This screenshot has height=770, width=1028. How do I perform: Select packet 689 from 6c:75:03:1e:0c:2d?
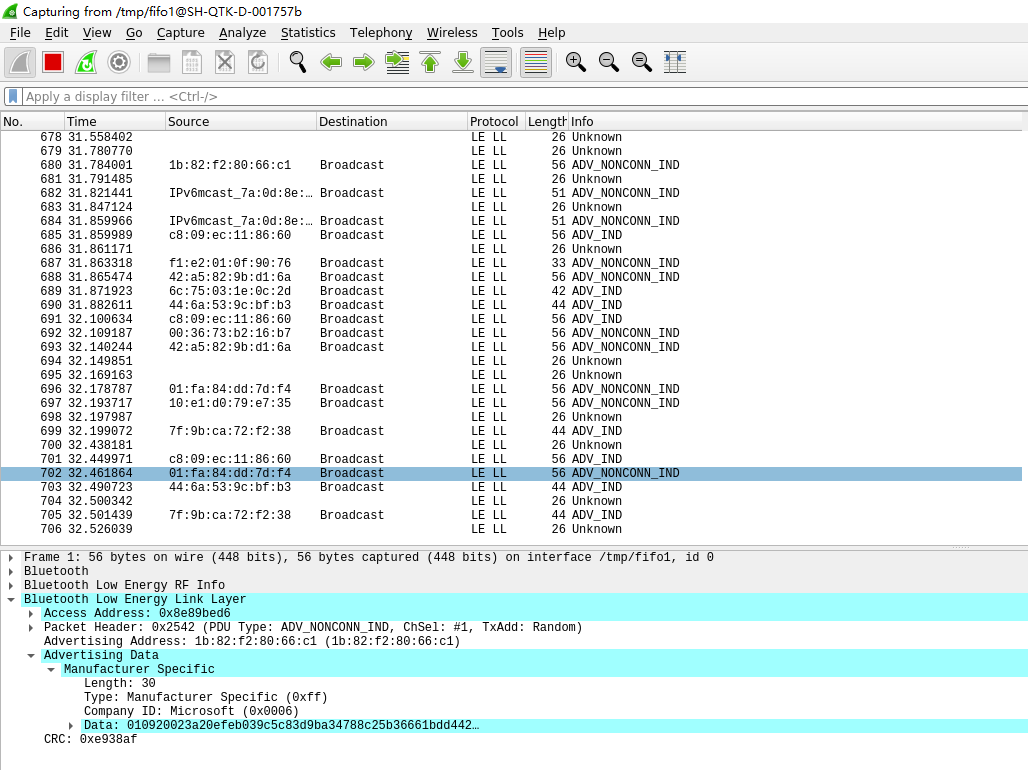(511, 291)
